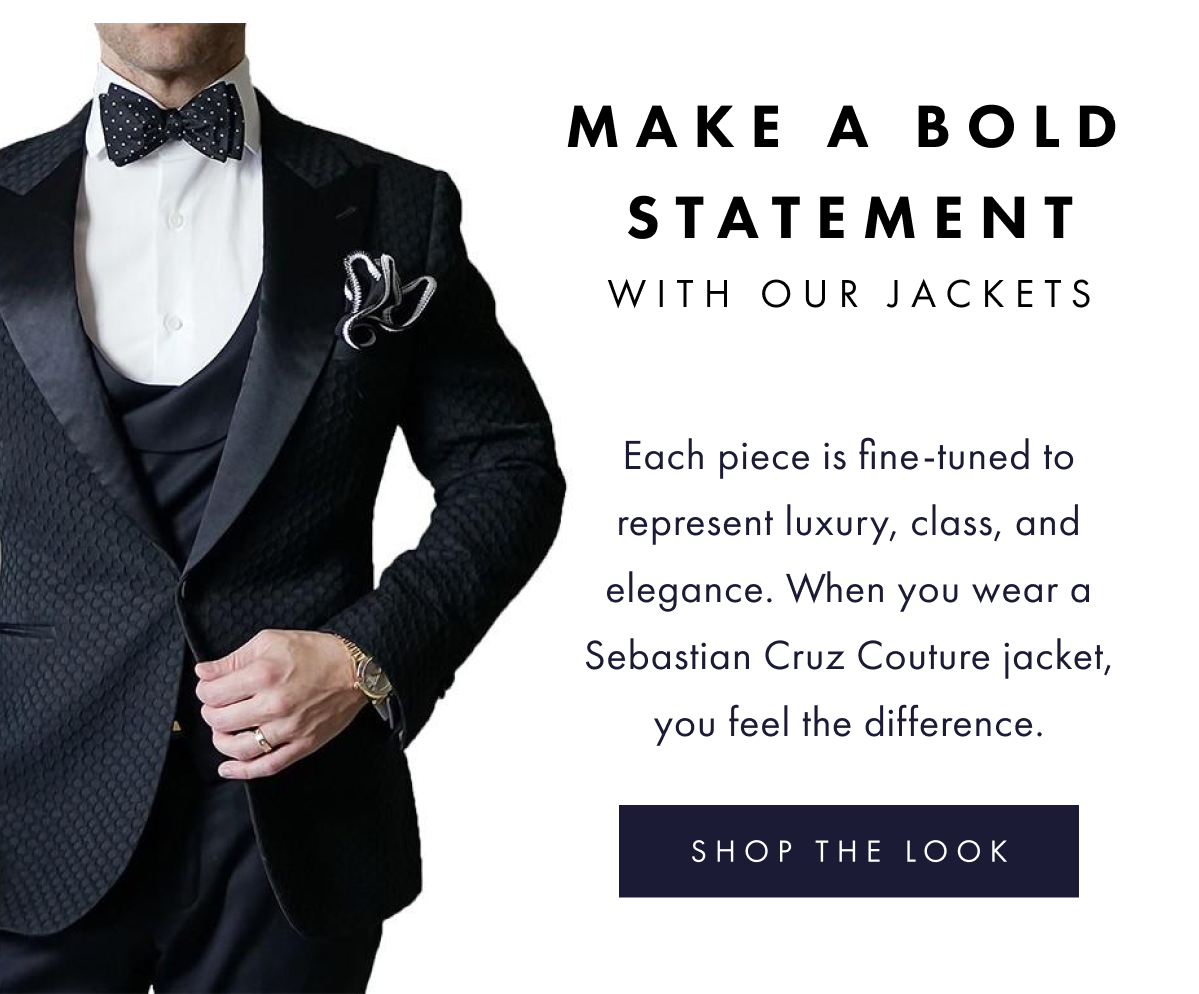Click the Sebastian Cruz Couture jacket text
The width and height of the screenshot is (1199, 994).
click(847, 658)
